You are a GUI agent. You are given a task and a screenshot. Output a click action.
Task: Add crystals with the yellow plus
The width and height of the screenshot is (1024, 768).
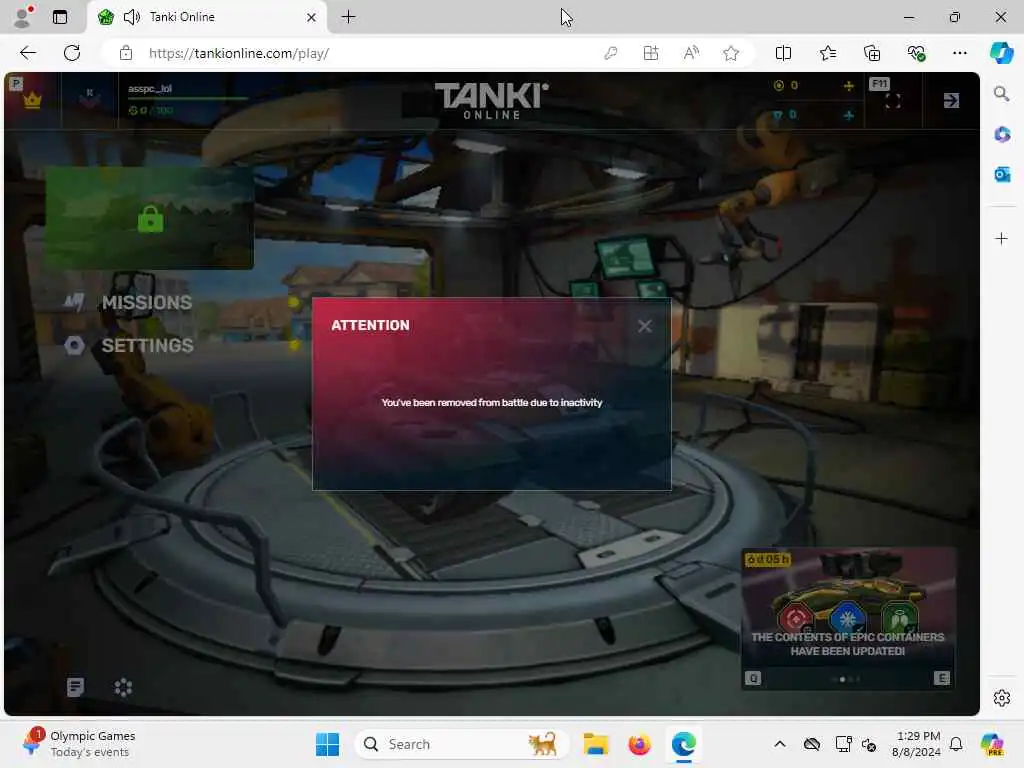[848, 86]
